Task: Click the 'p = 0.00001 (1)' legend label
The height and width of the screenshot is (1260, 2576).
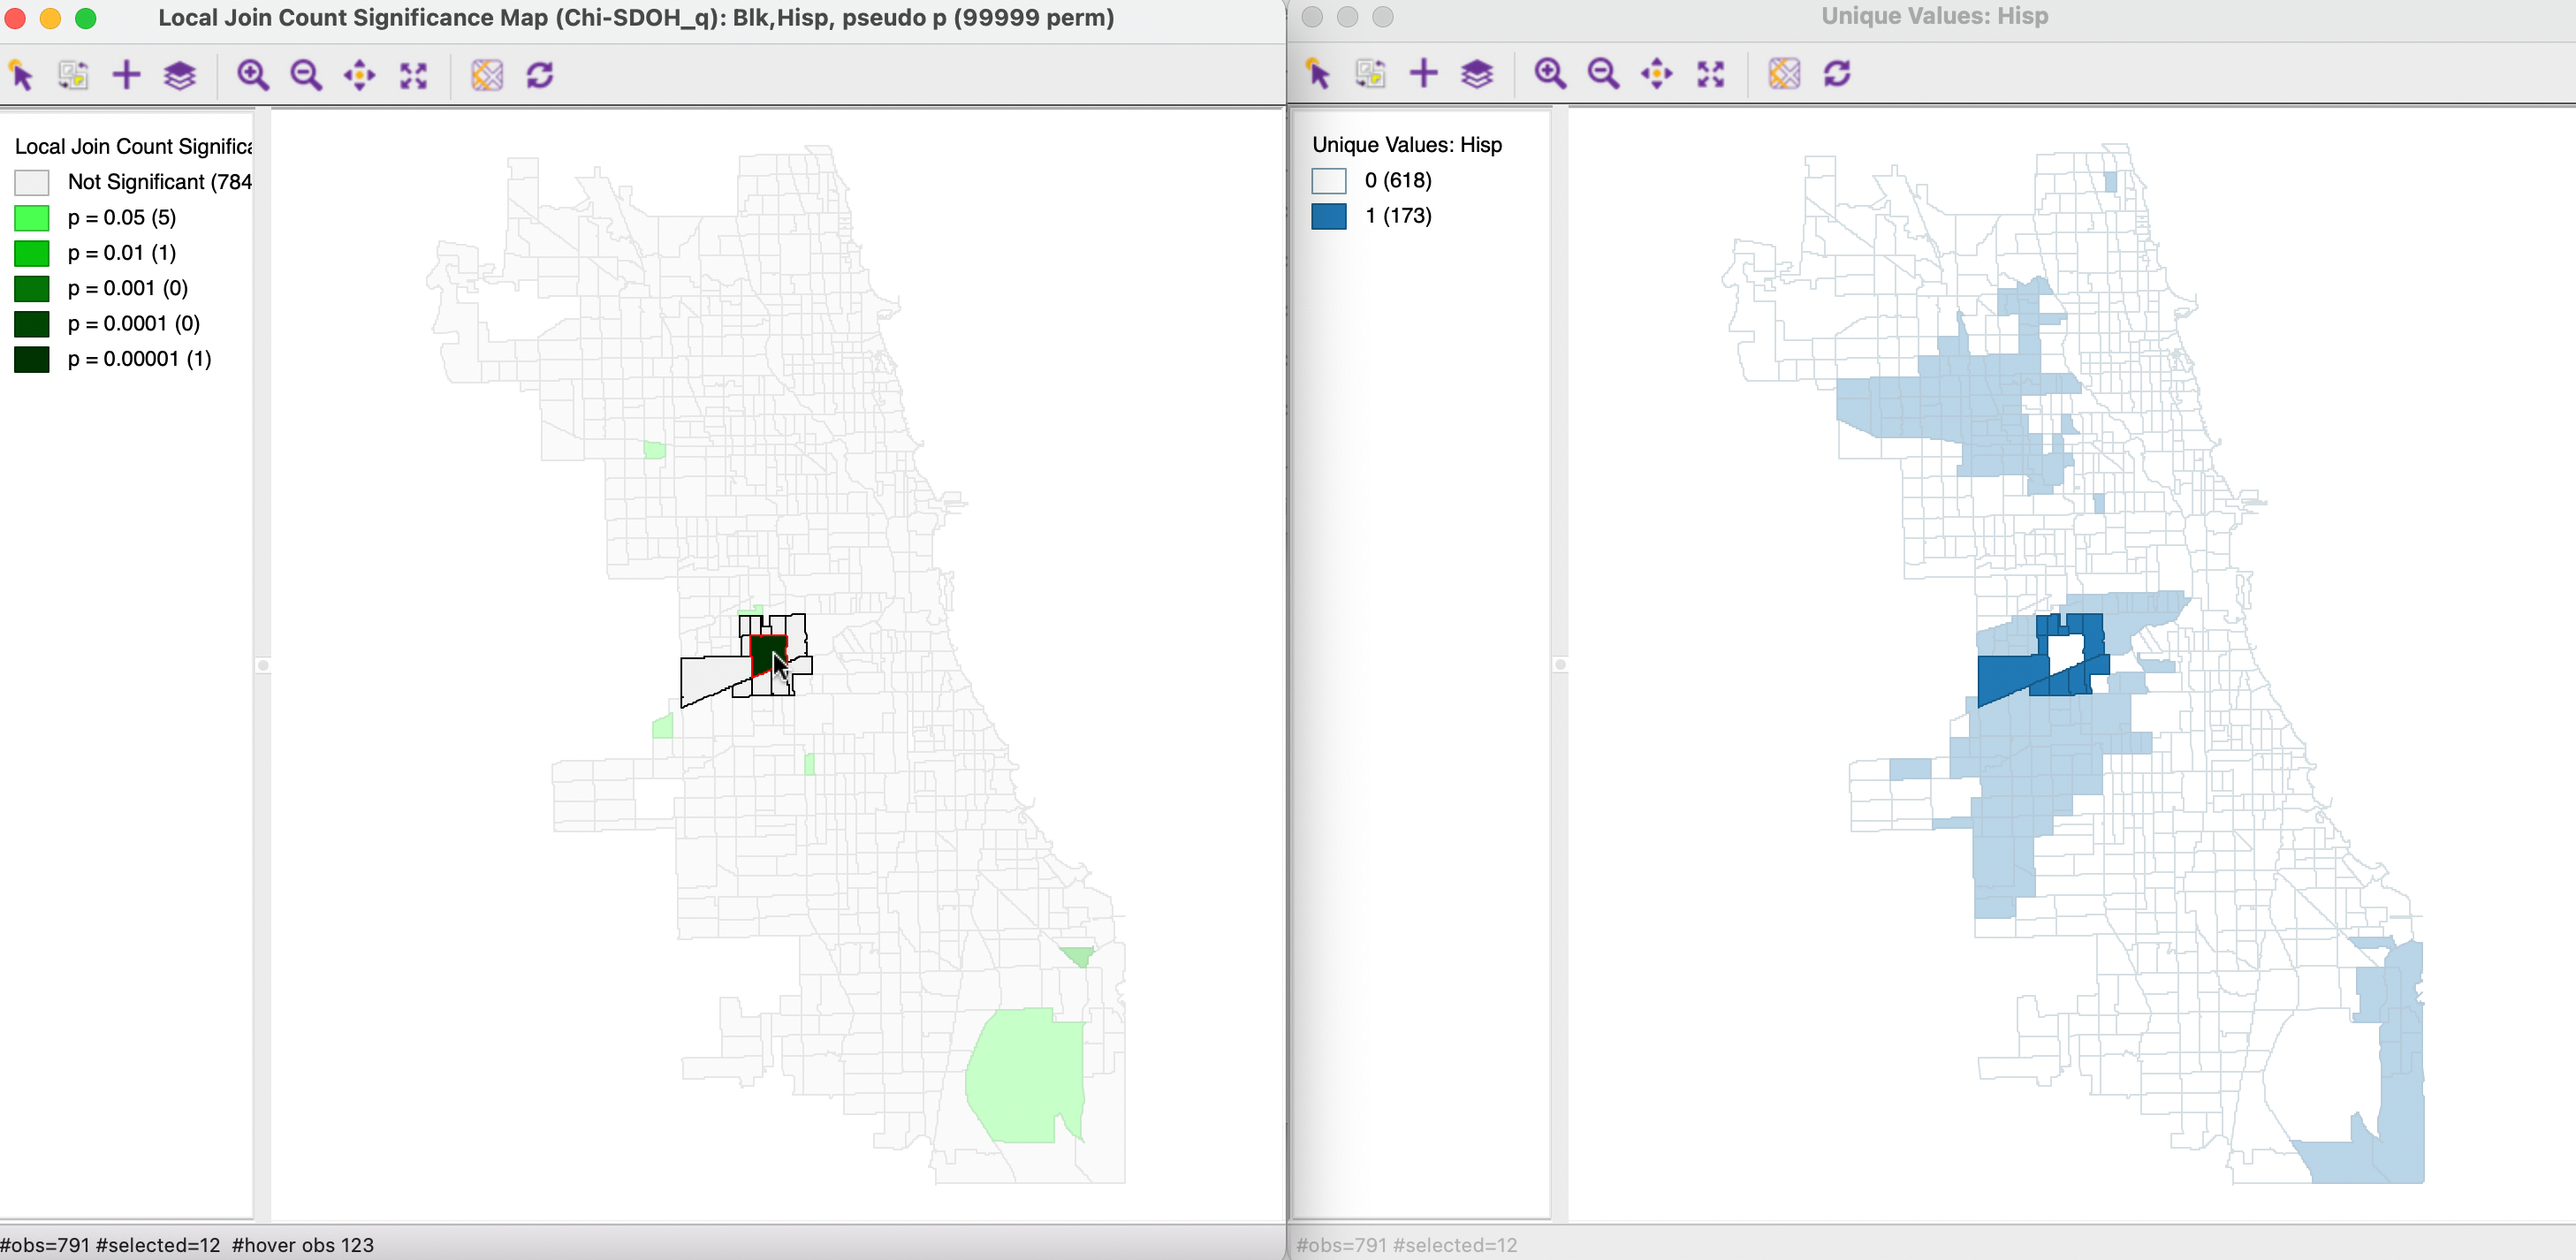Action: pyautogui.click(x=140, y=359)
